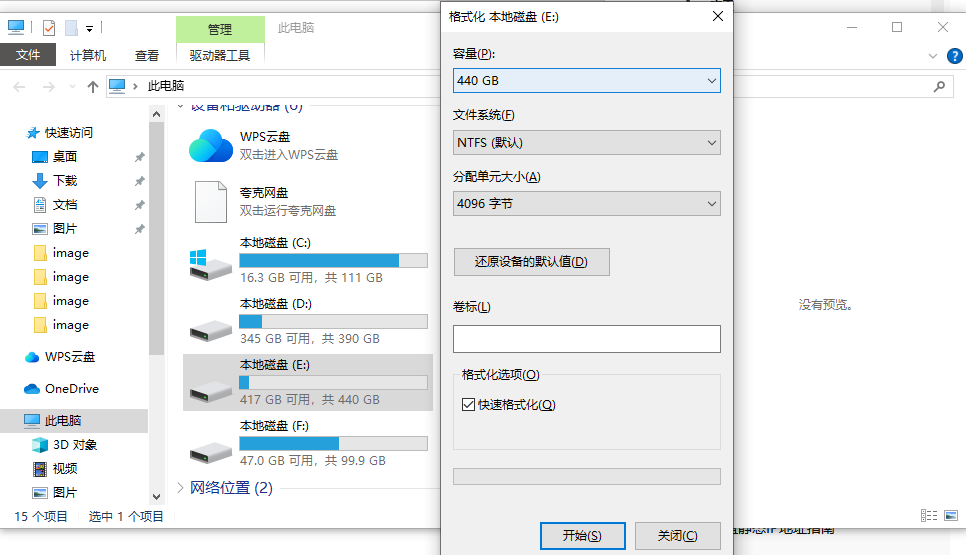Select local disk C: drive icon
966x555 pixels.
[211, 264]
